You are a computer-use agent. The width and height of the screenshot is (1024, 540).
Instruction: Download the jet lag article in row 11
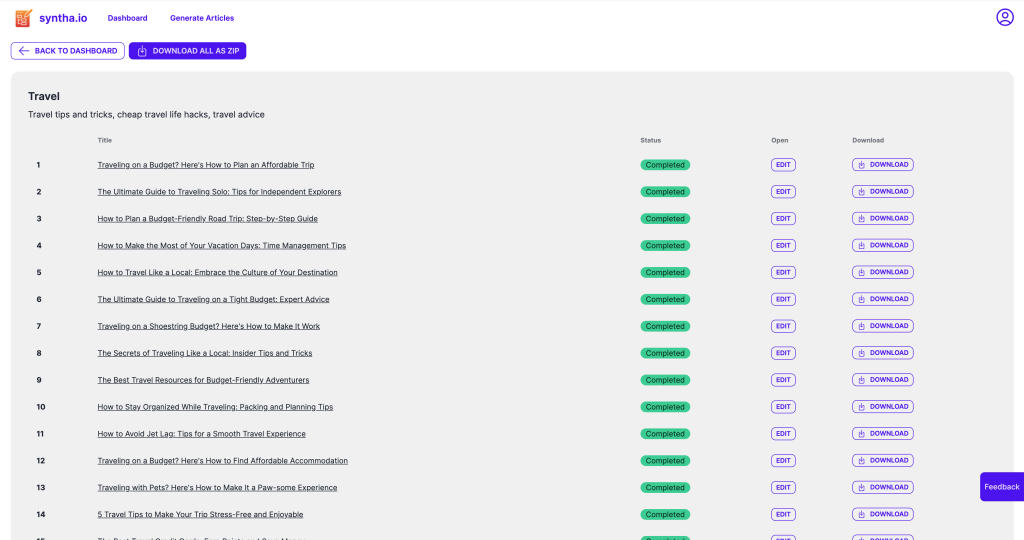pos(882,434)
